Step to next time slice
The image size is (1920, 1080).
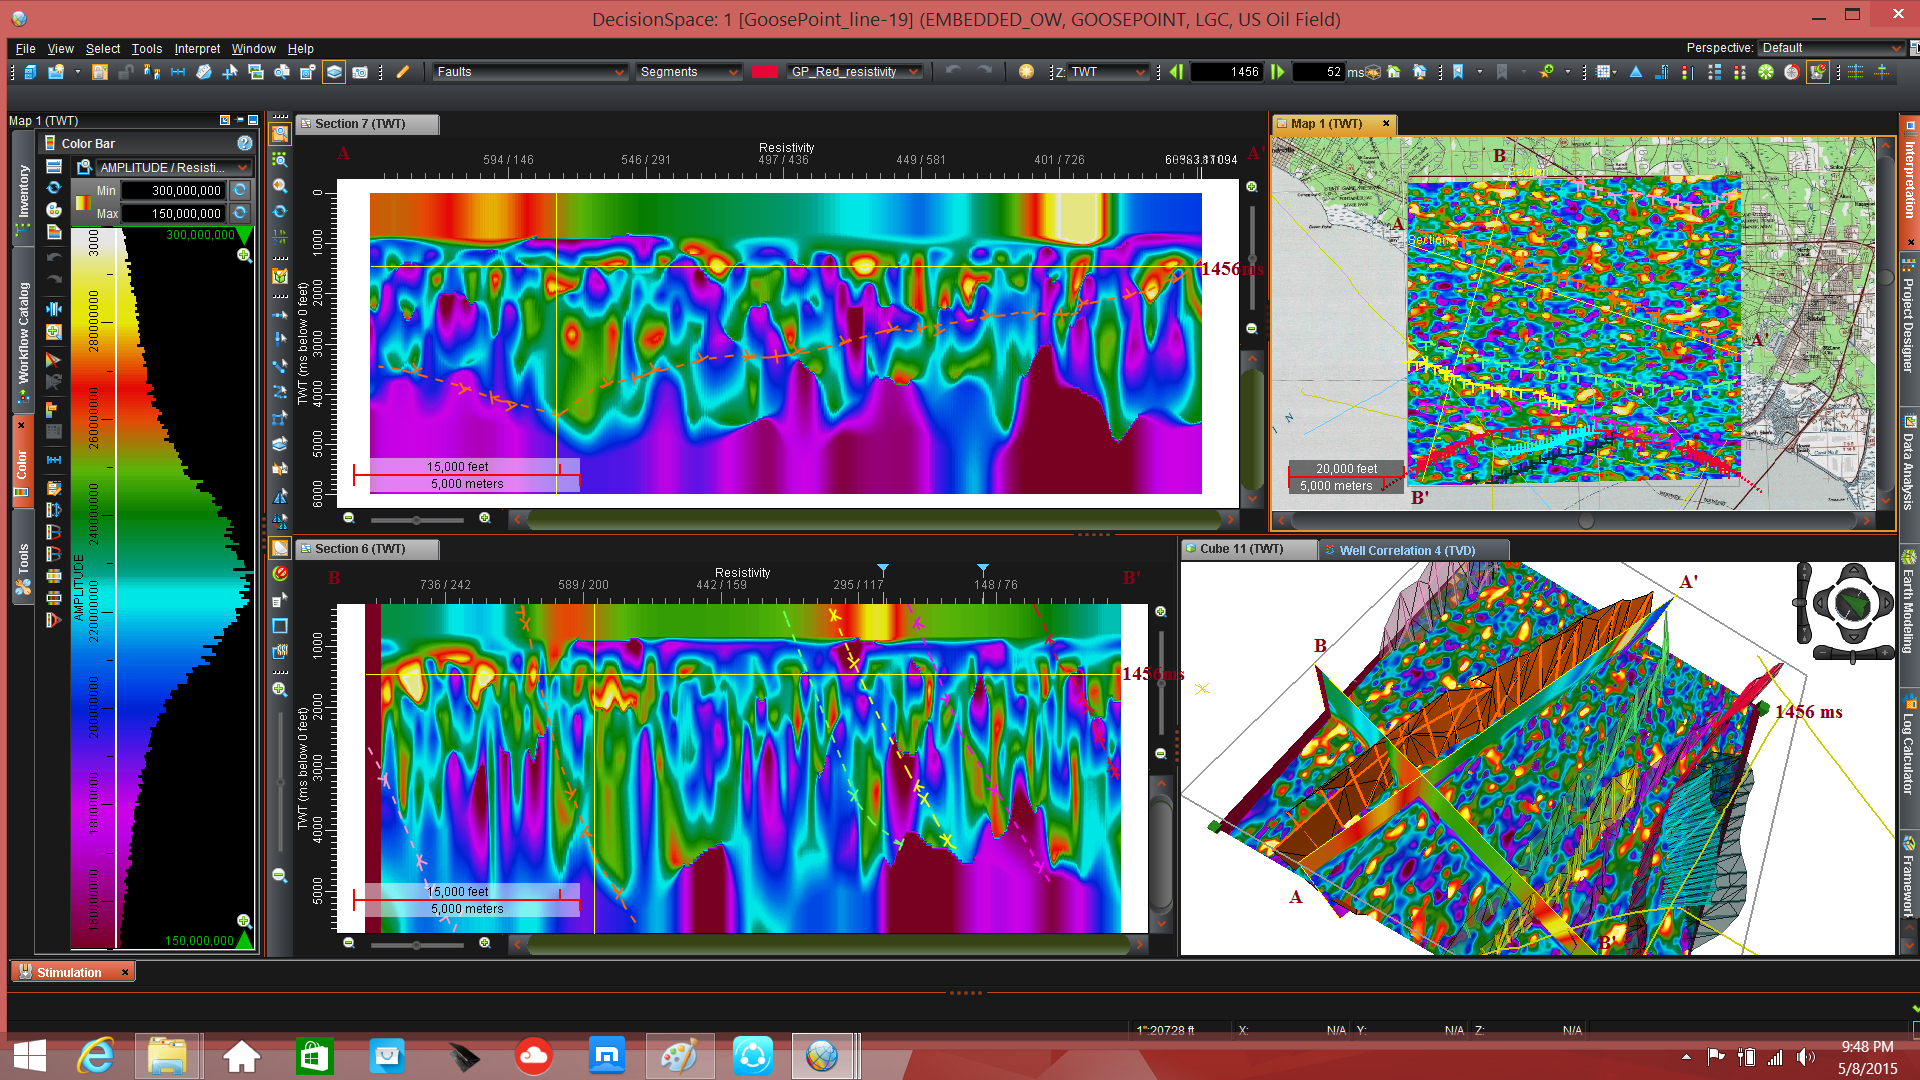tap(1278, 72)
